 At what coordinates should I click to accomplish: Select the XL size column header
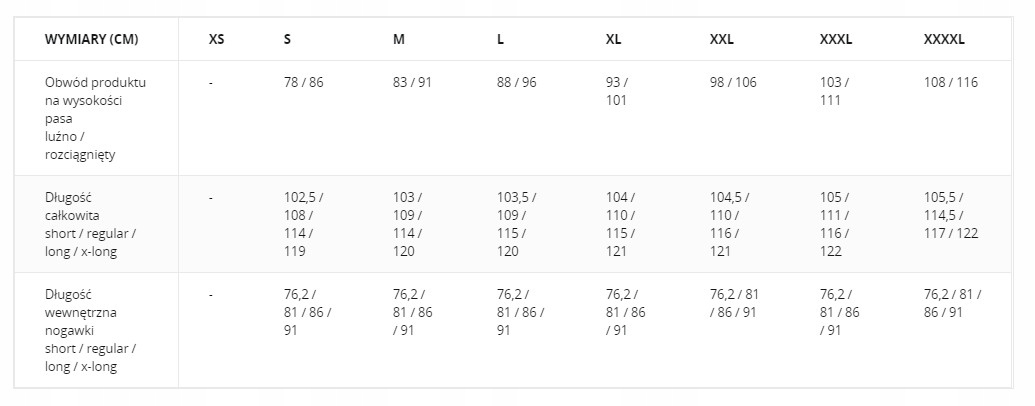click(614, 40)
